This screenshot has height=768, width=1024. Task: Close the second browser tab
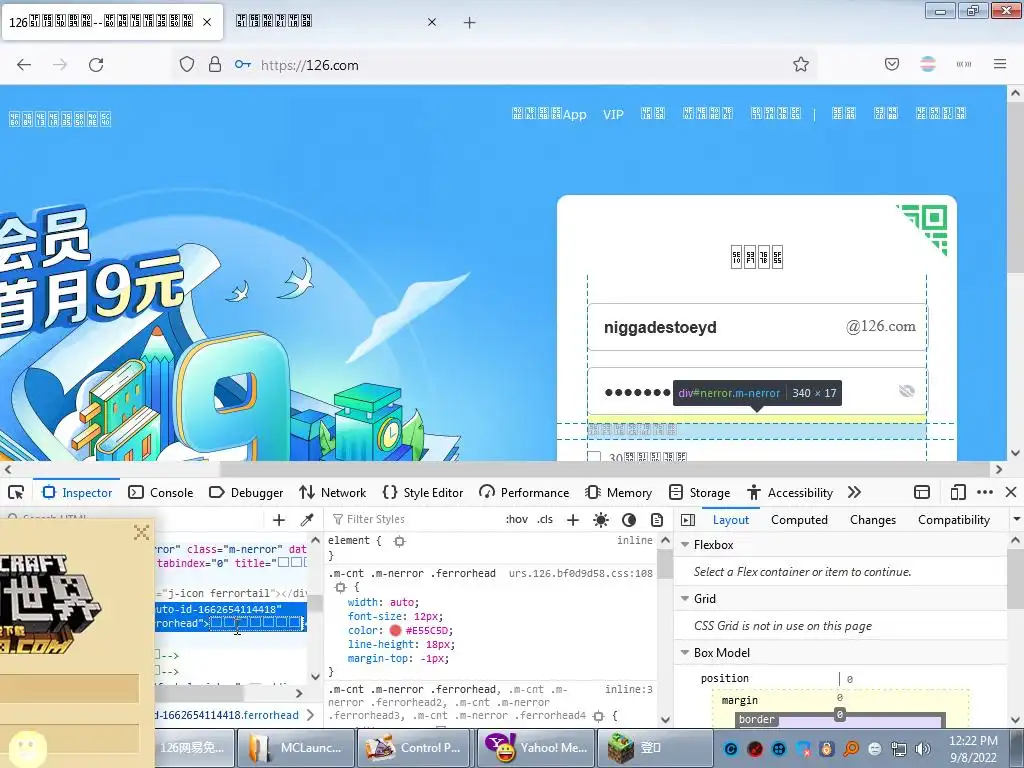point(432,22)
